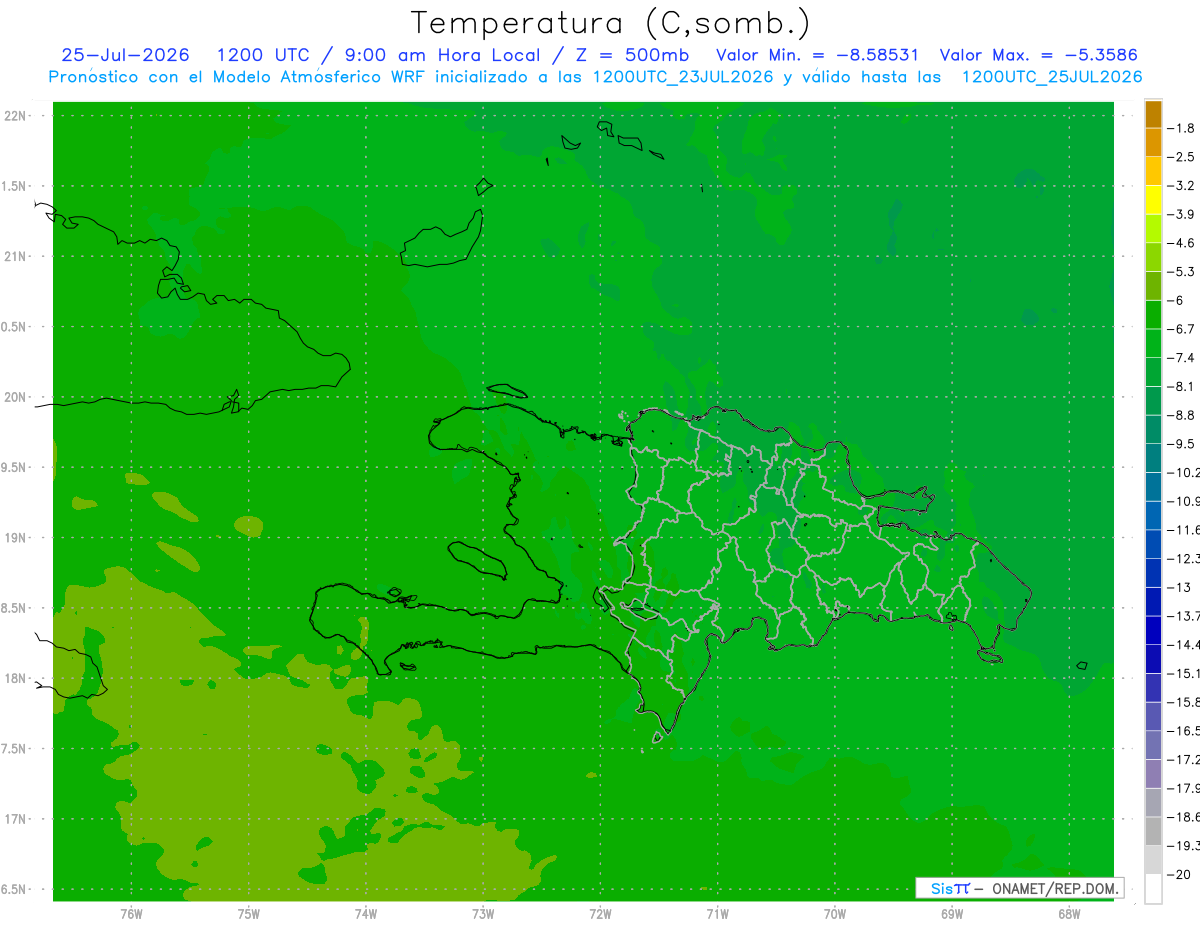Click the white swatch below -20
Viewport: 1200px width, 927px height.
[1153, 889]
